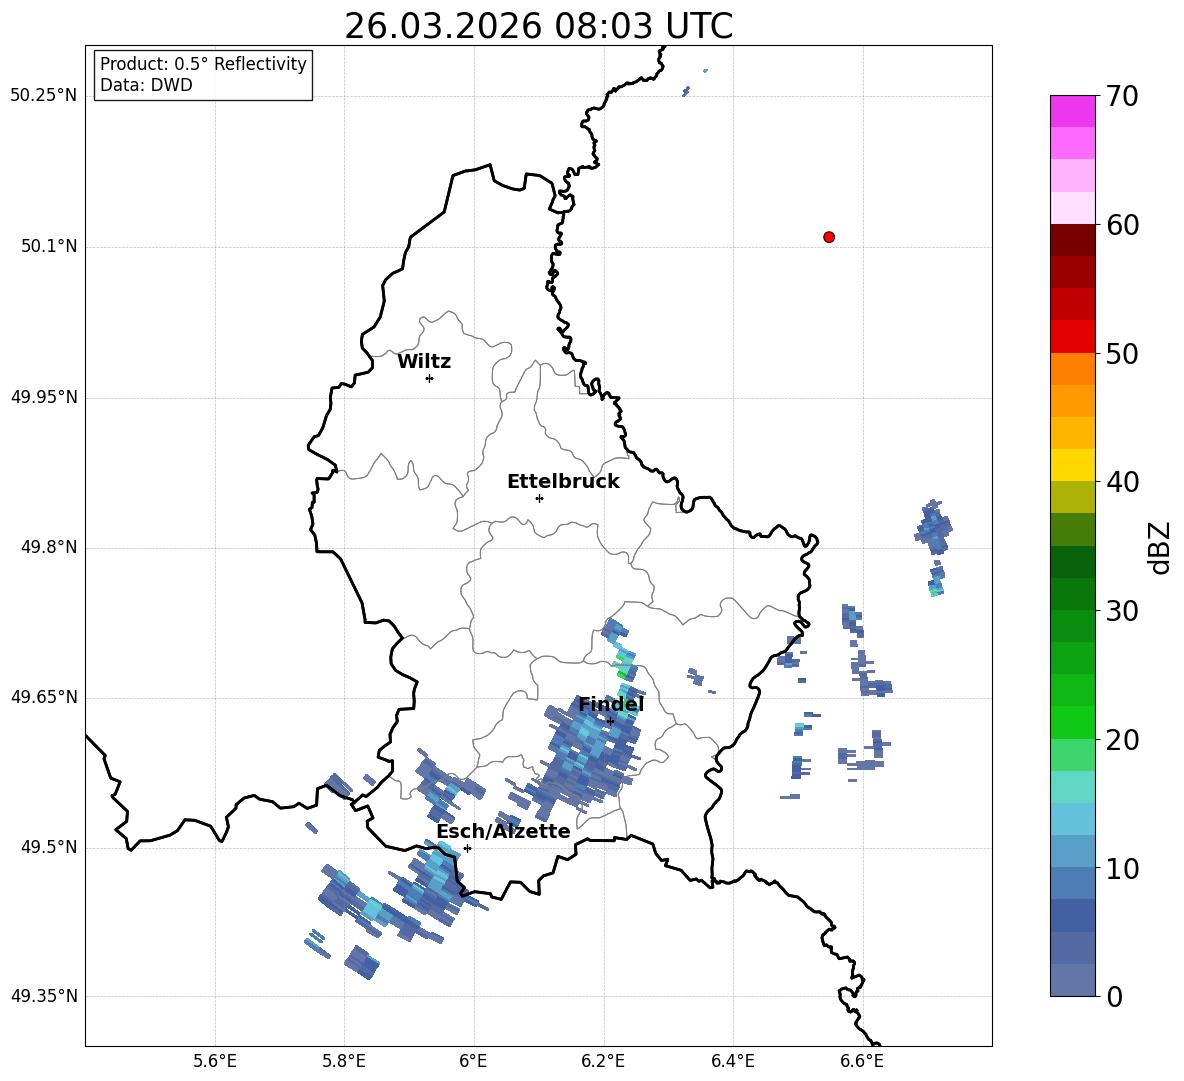Click the 50.25°N latitude label

pyautogui.click(x=44, y=96)
